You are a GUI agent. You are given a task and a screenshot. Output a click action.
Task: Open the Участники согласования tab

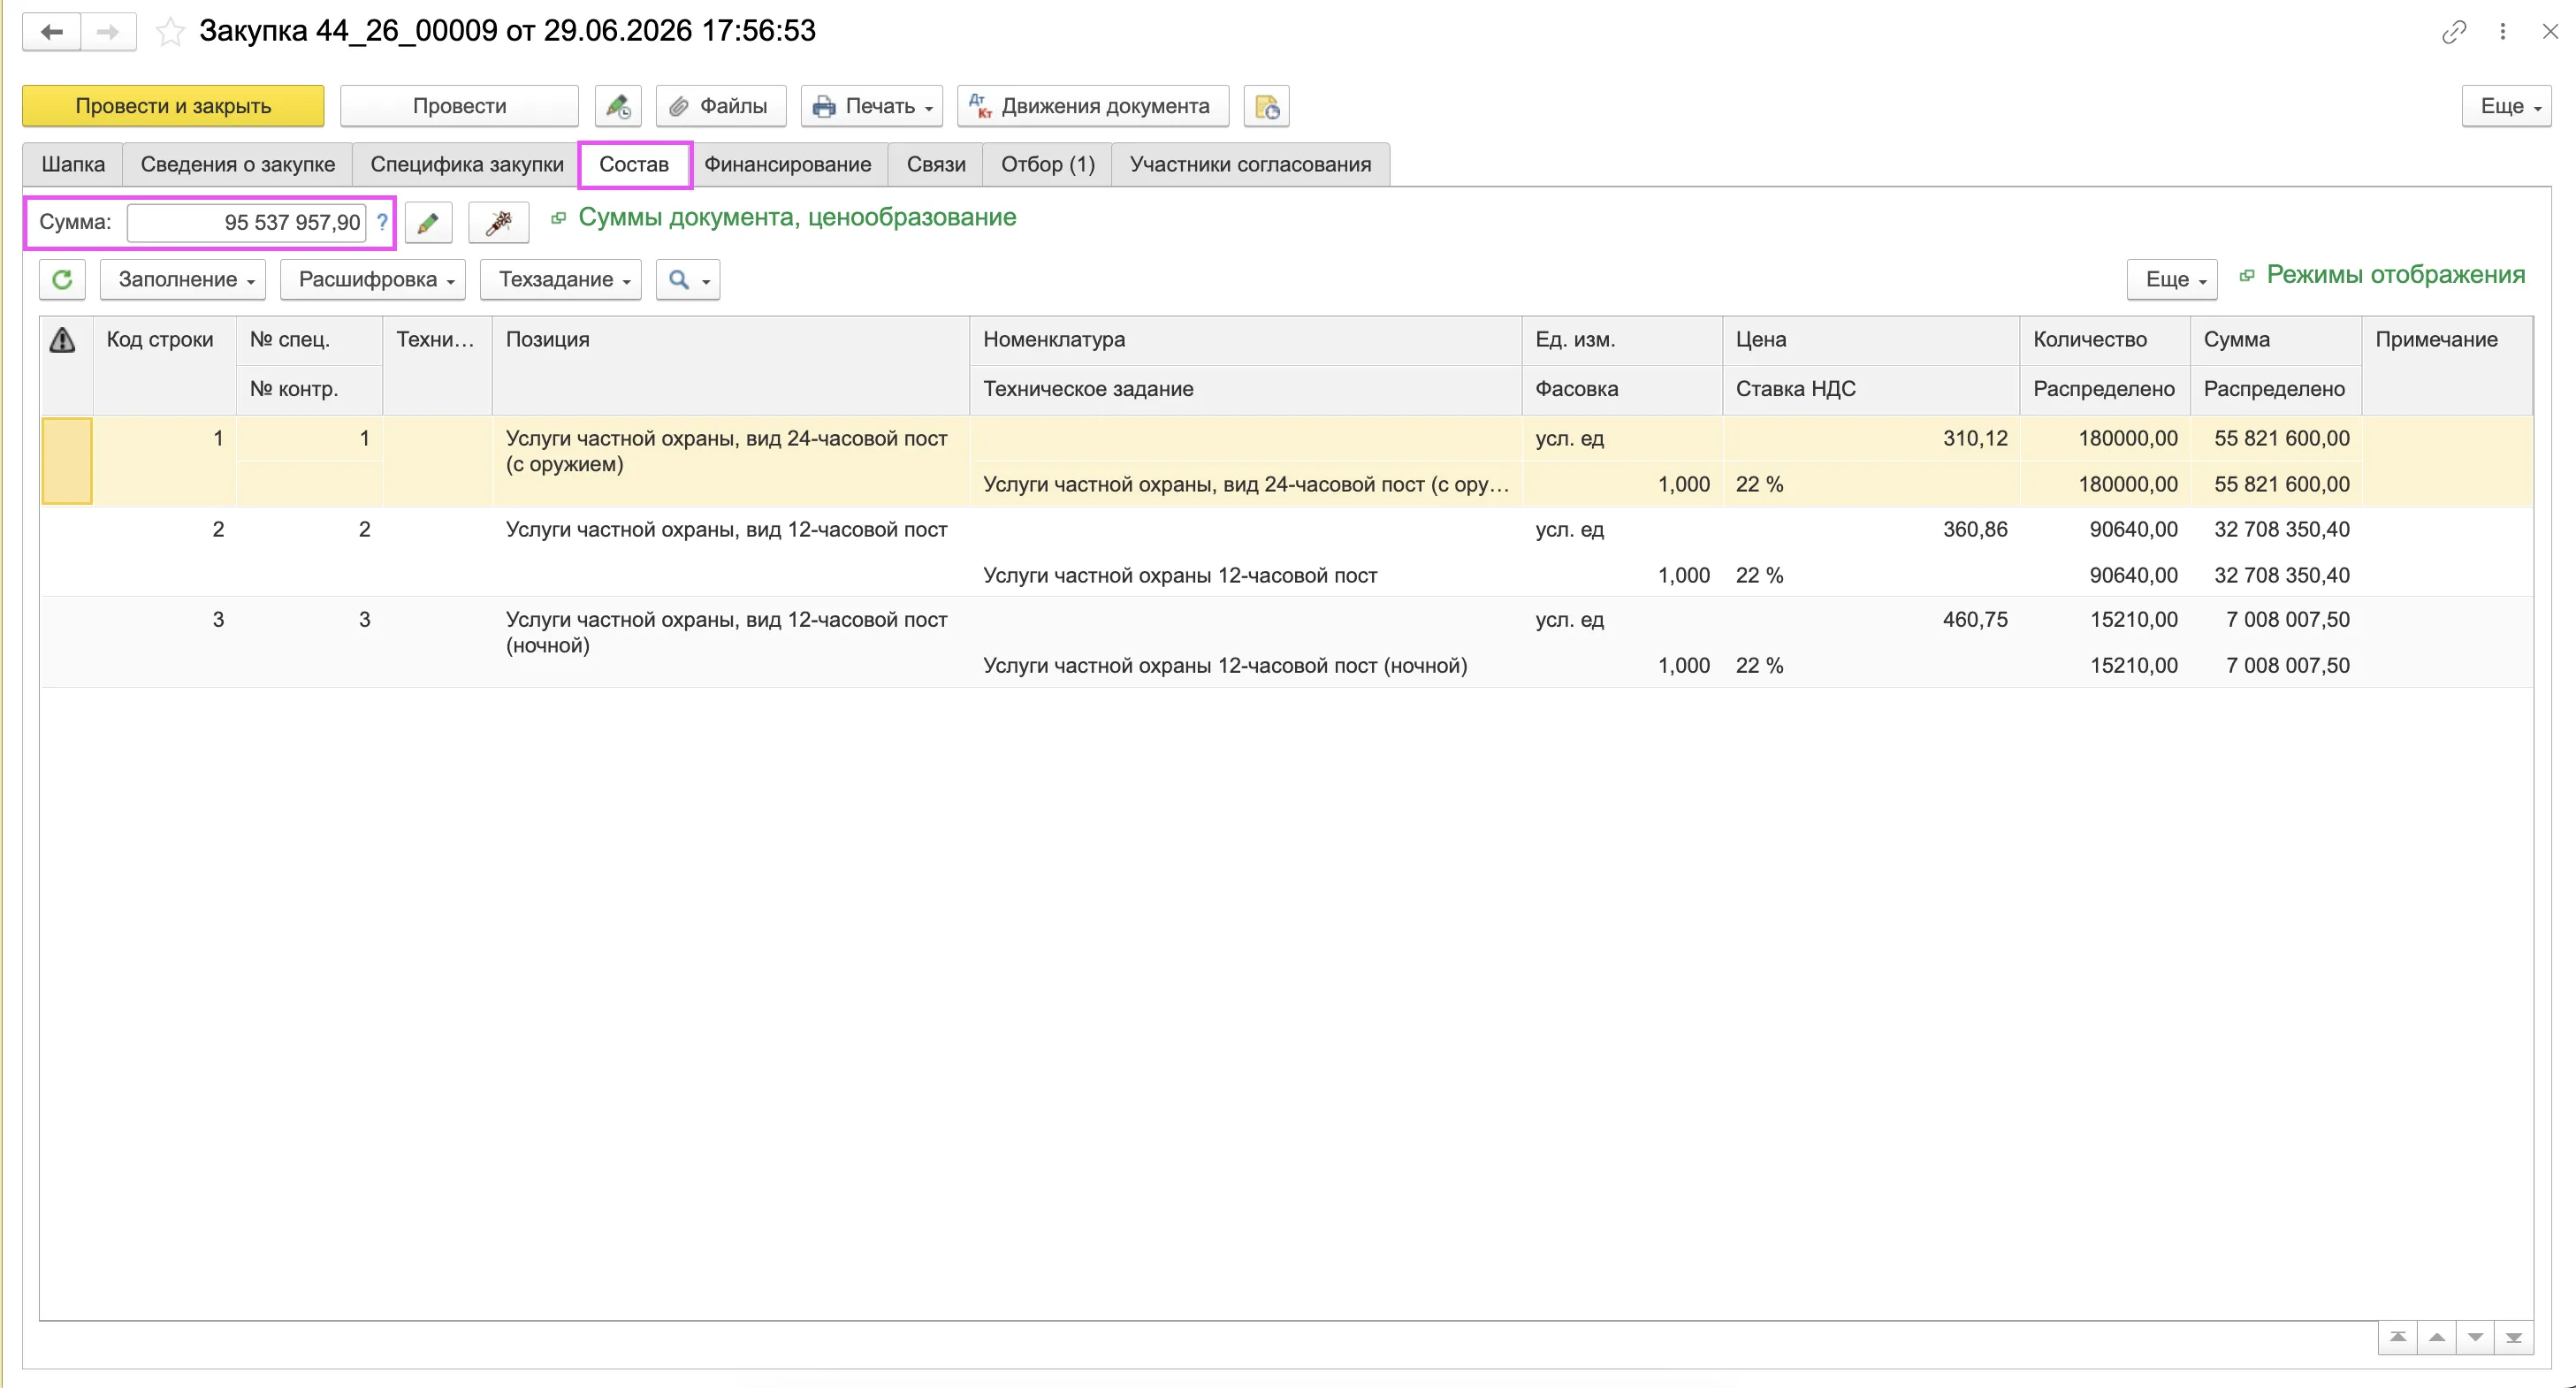[x=1250, y=165]
